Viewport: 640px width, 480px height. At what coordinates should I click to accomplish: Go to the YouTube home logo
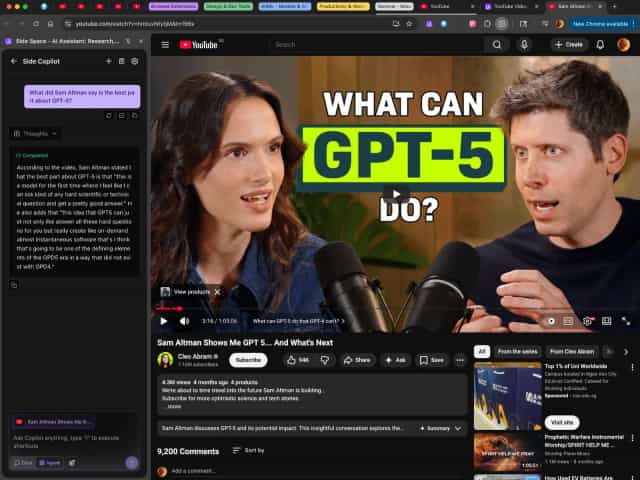point(199,44)
